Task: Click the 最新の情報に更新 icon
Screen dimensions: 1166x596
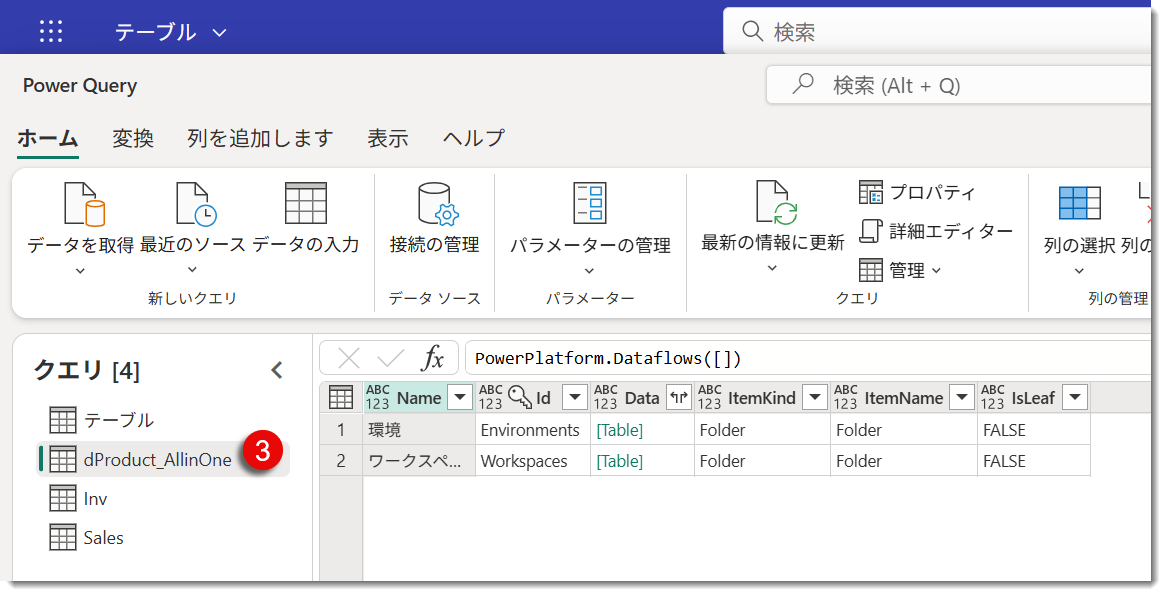Action: [x=776, y=202]
